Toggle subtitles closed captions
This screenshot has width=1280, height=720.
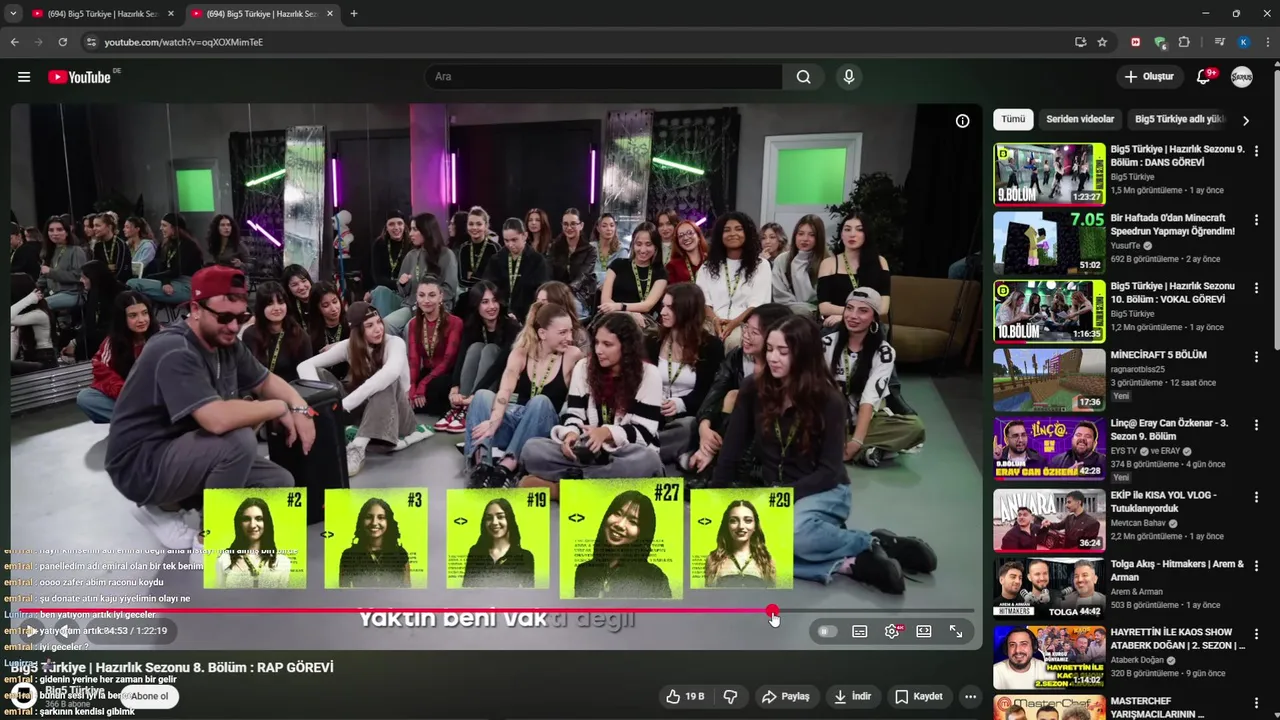(x=859, y=631)
